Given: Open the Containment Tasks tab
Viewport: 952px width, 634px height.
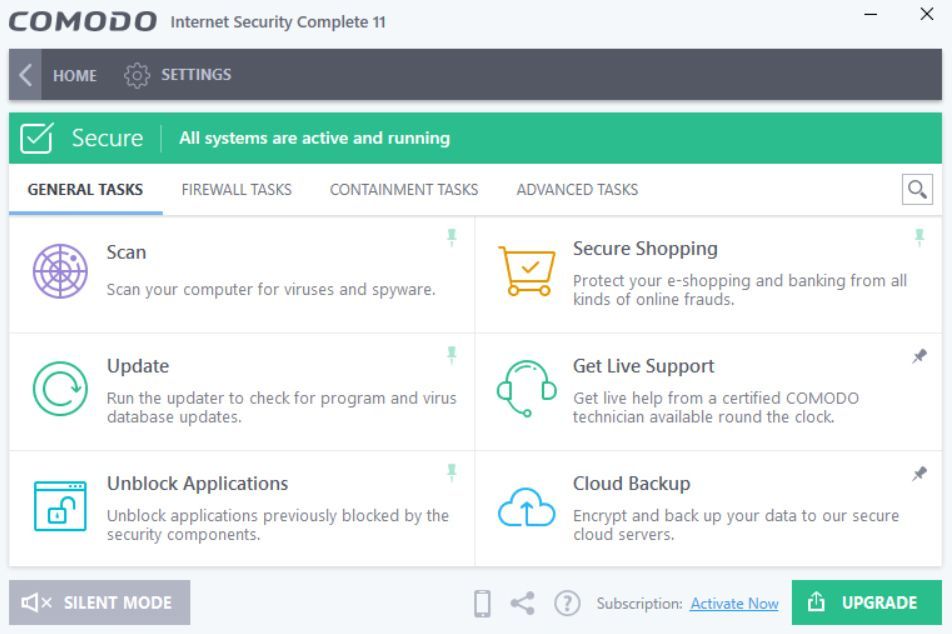Looking at the screenshot, I should click(404, 190).
